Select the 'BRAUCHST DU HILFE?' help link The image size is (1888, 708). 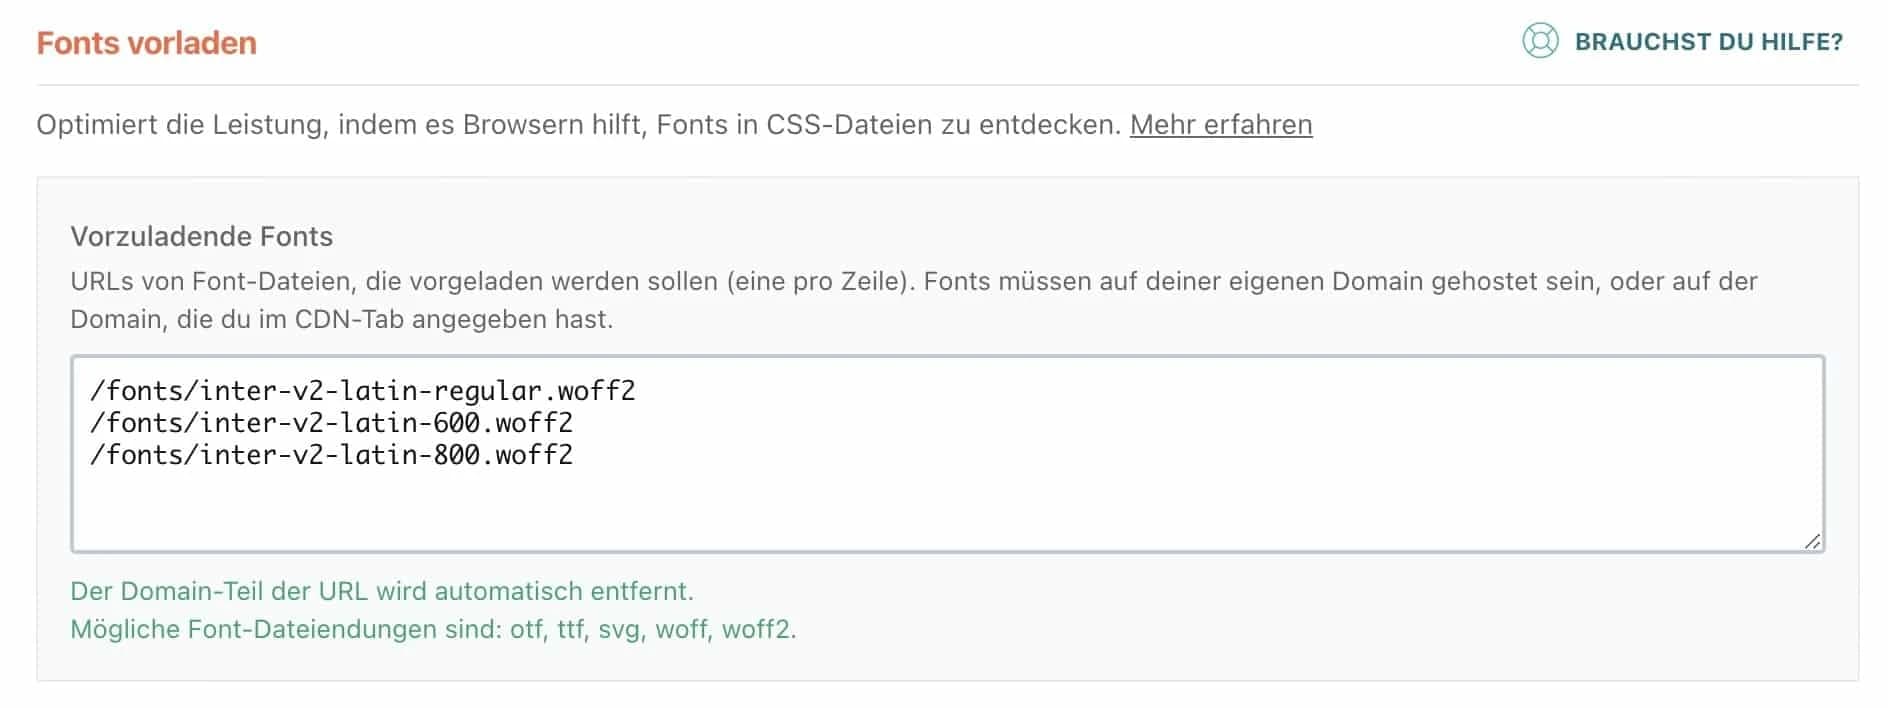[1707, 42]
